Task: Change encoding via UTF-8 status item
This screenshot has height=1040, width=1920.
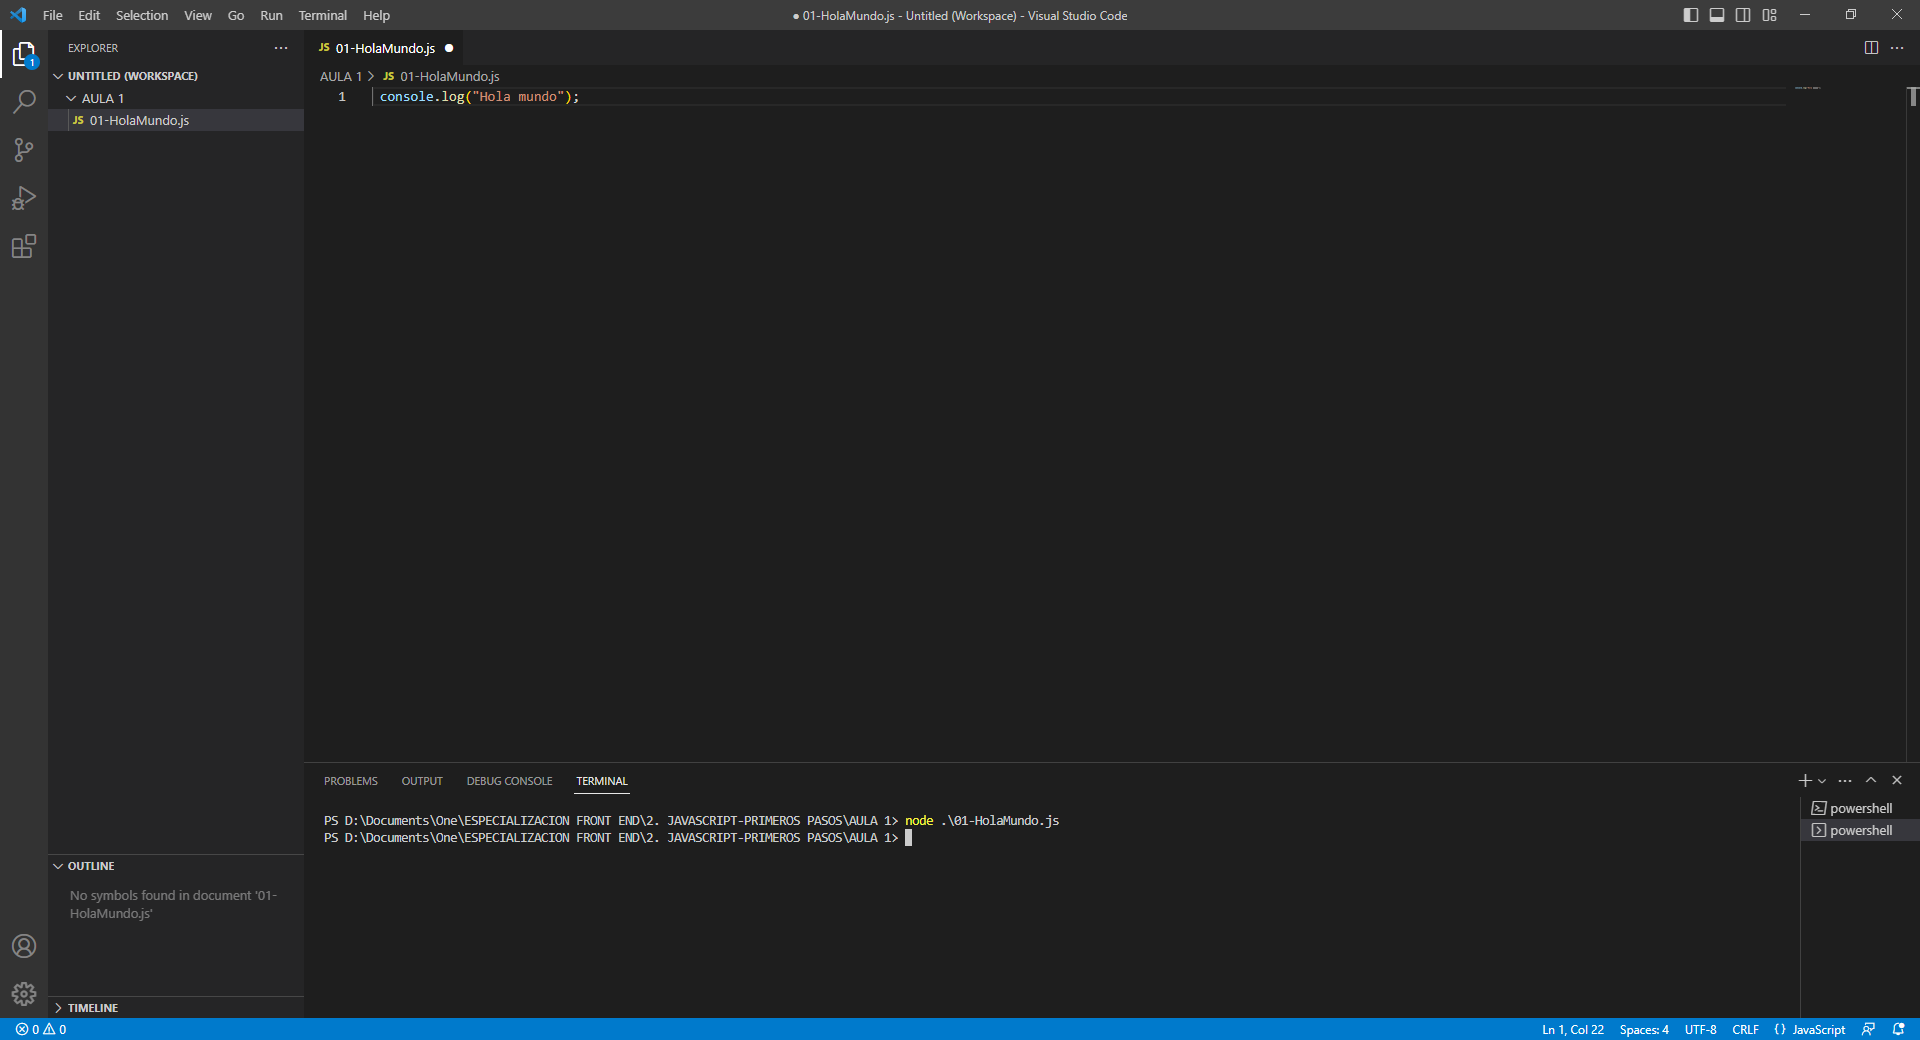Action: [1700, 1029]
